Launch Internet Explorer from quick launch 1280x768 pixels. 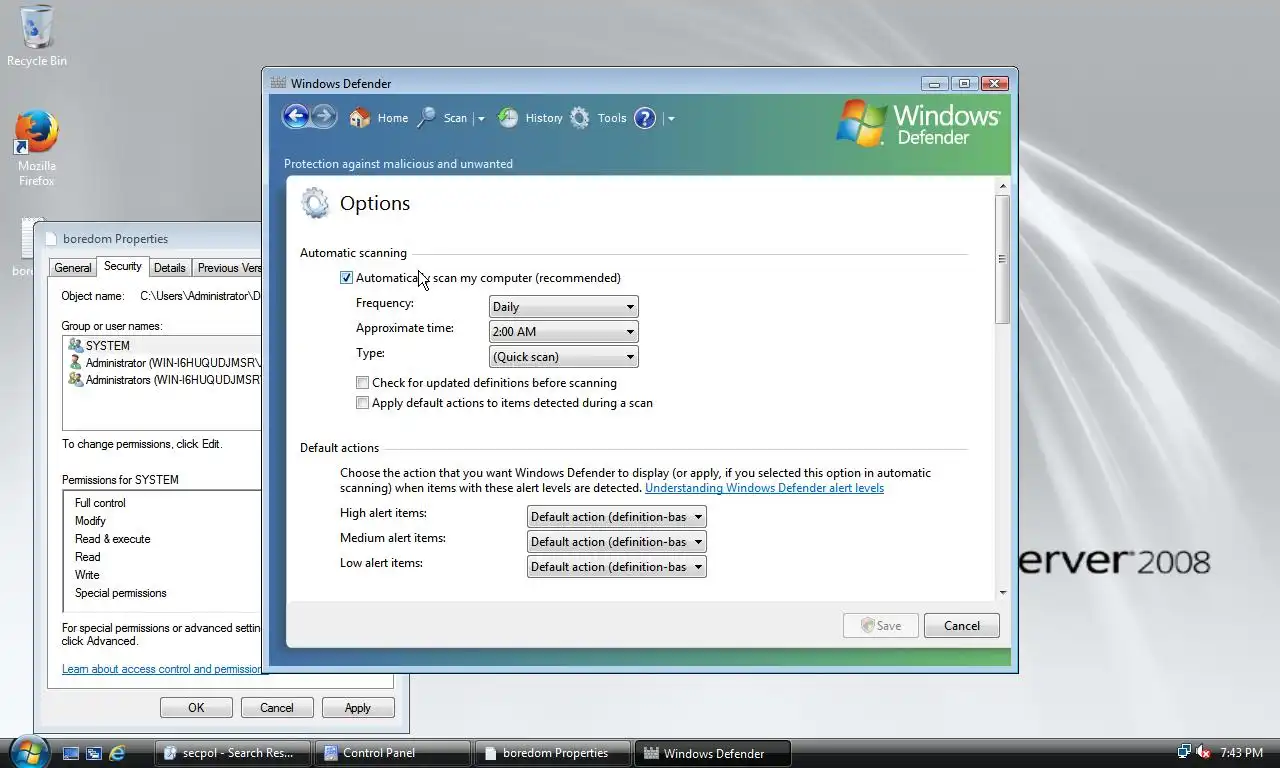coord(117,753)
